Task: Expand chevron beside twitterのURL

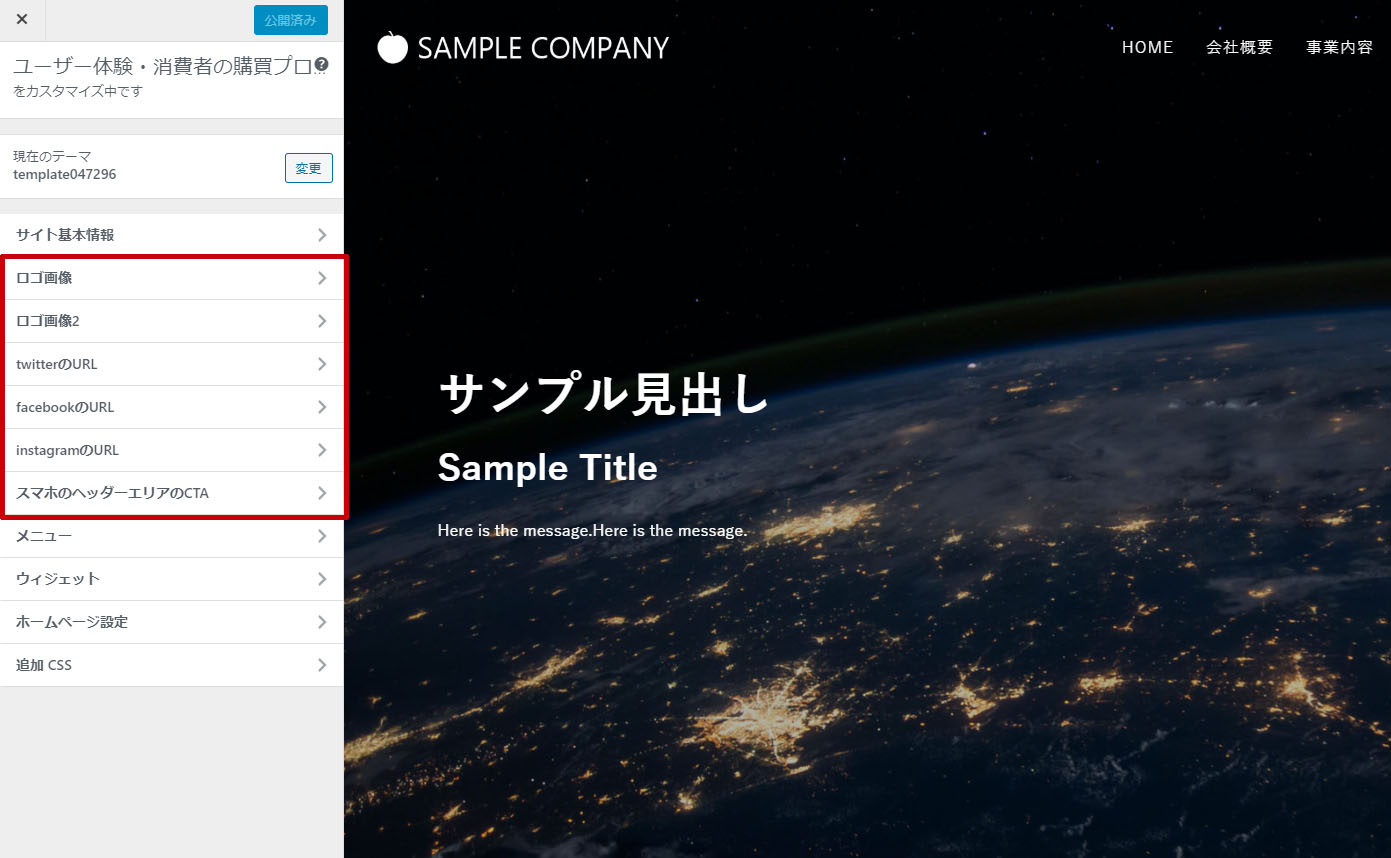Action: click(x=322, y=364)
